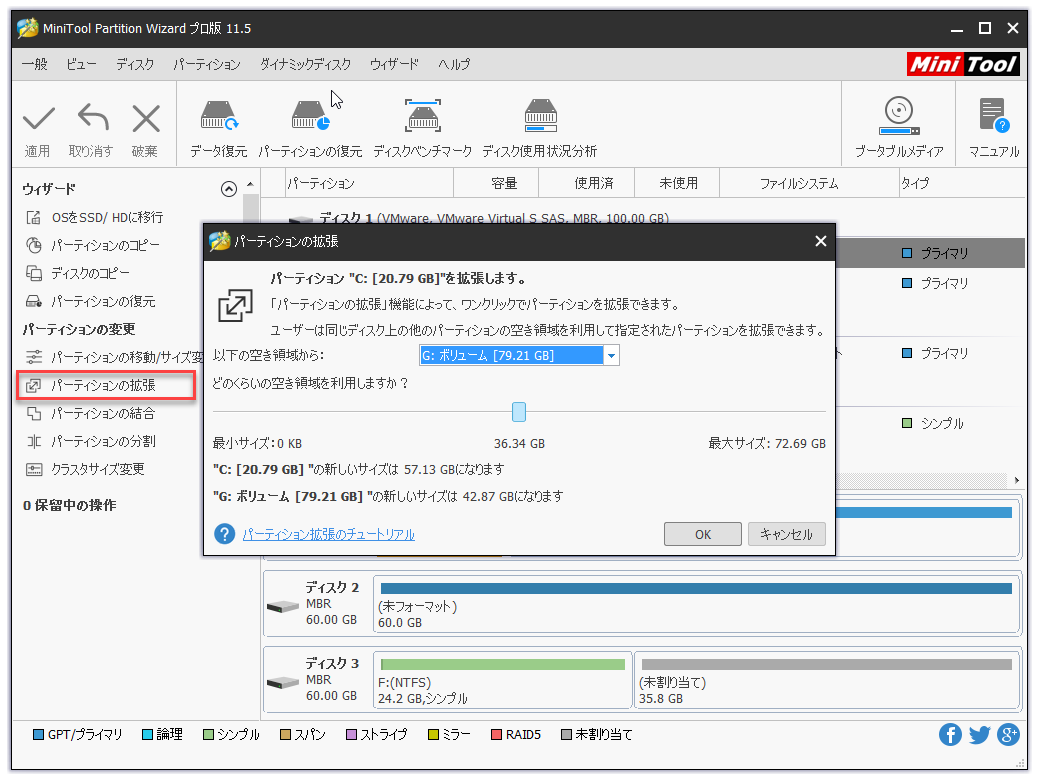Click the 取り消す (Undo) arrow icon
Screen dimensions: 1041x779
pyautogui.click(x=93, y=118)
